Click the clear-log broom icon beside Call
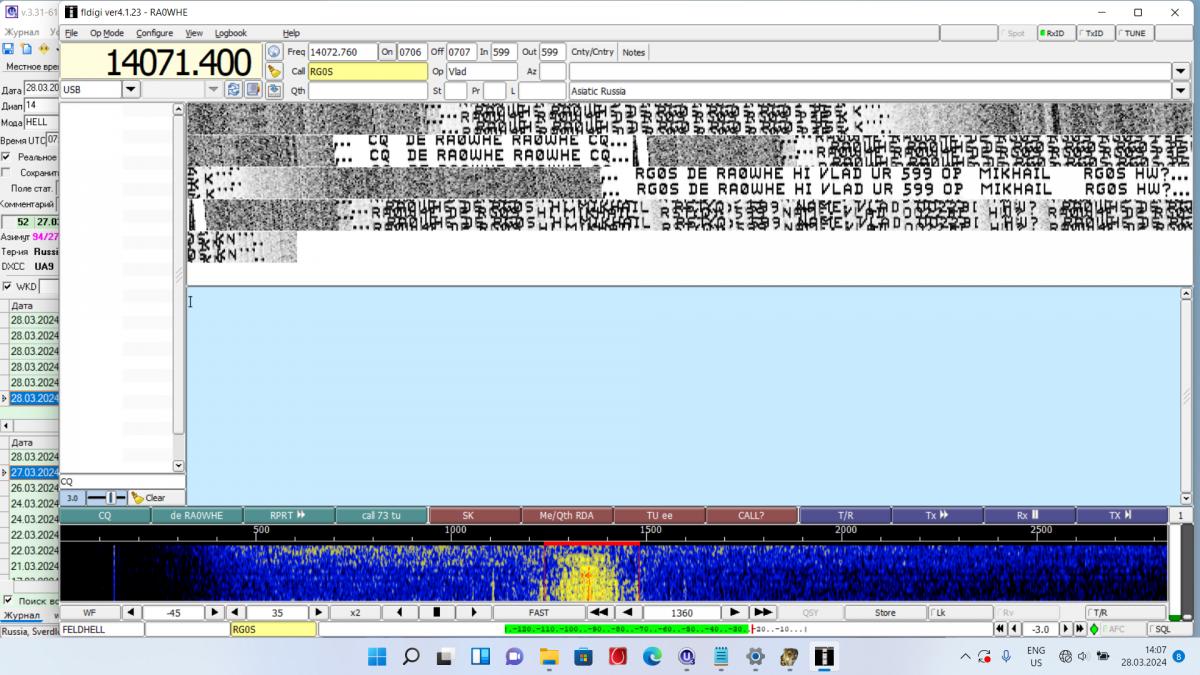 tap(274, 72)
